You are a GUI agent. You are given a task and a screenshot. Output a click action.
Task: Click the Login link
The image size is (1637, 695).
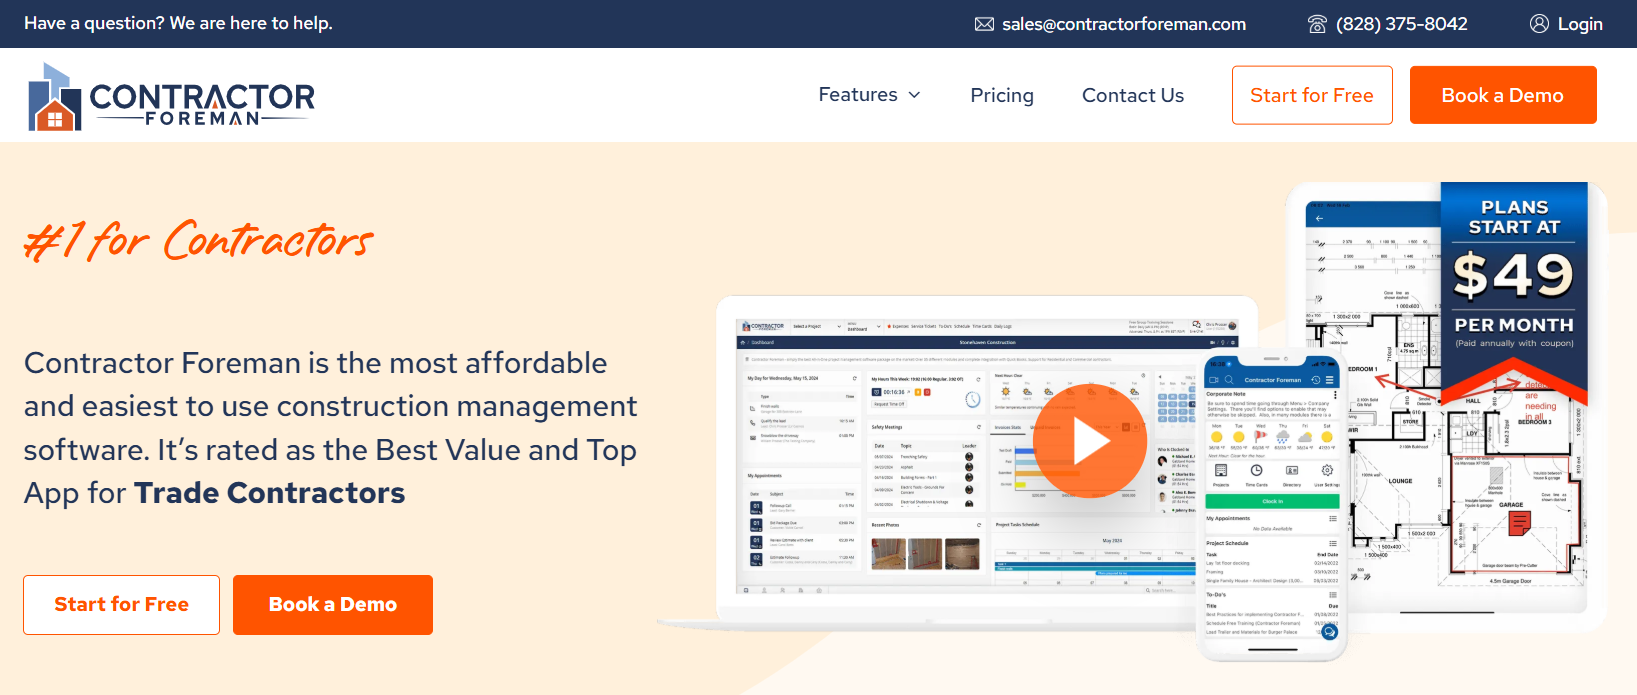coord(1580,24)
